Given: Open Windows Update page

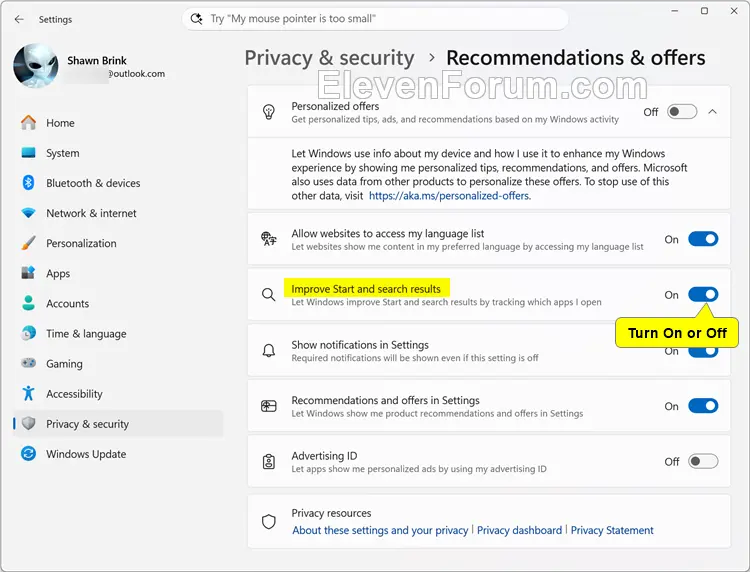Looking at the screenshot, I should pos(118,454).
